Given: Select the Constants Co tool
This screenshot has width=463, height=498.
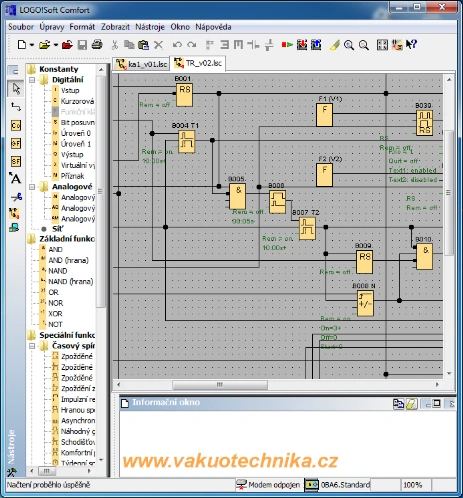Looking at the screenshot, I should (16, 125).
